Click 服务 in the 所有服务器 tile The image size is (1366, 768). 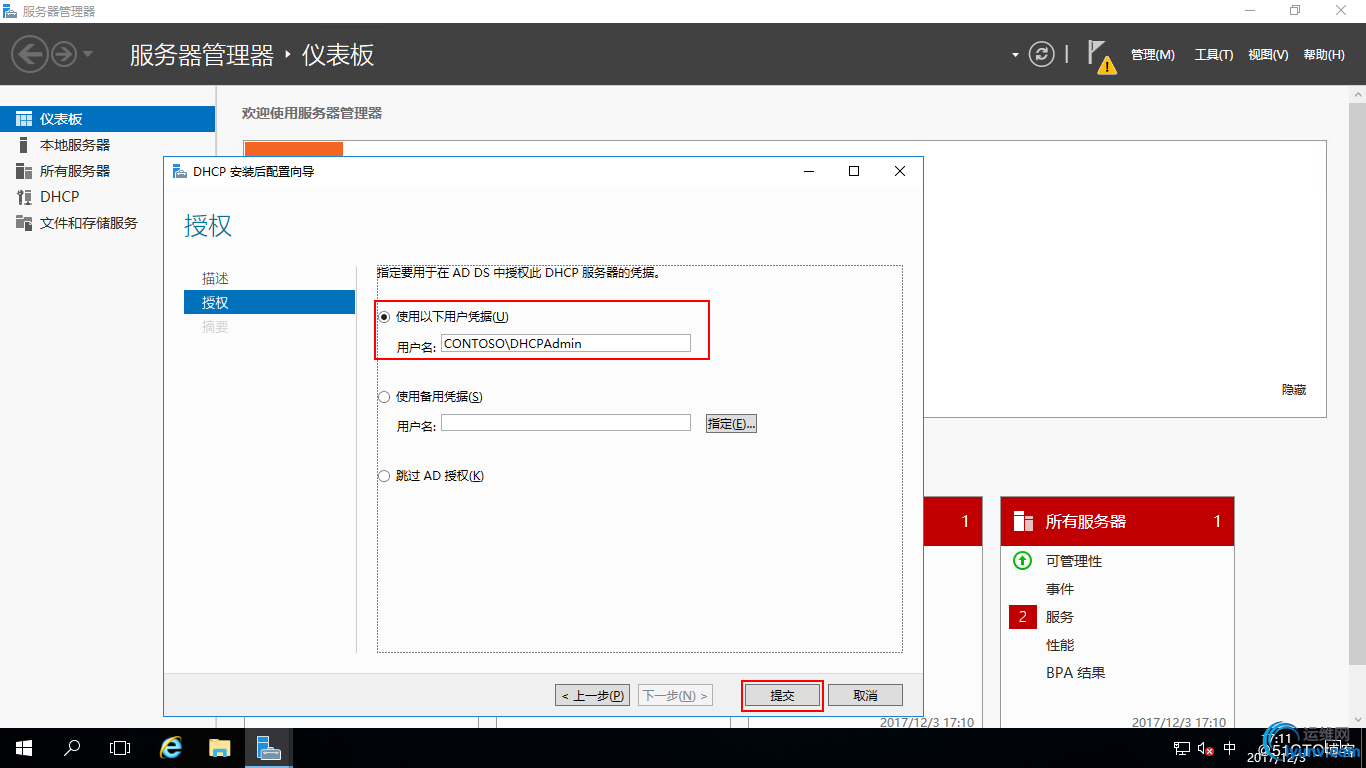click(1060, 617)
